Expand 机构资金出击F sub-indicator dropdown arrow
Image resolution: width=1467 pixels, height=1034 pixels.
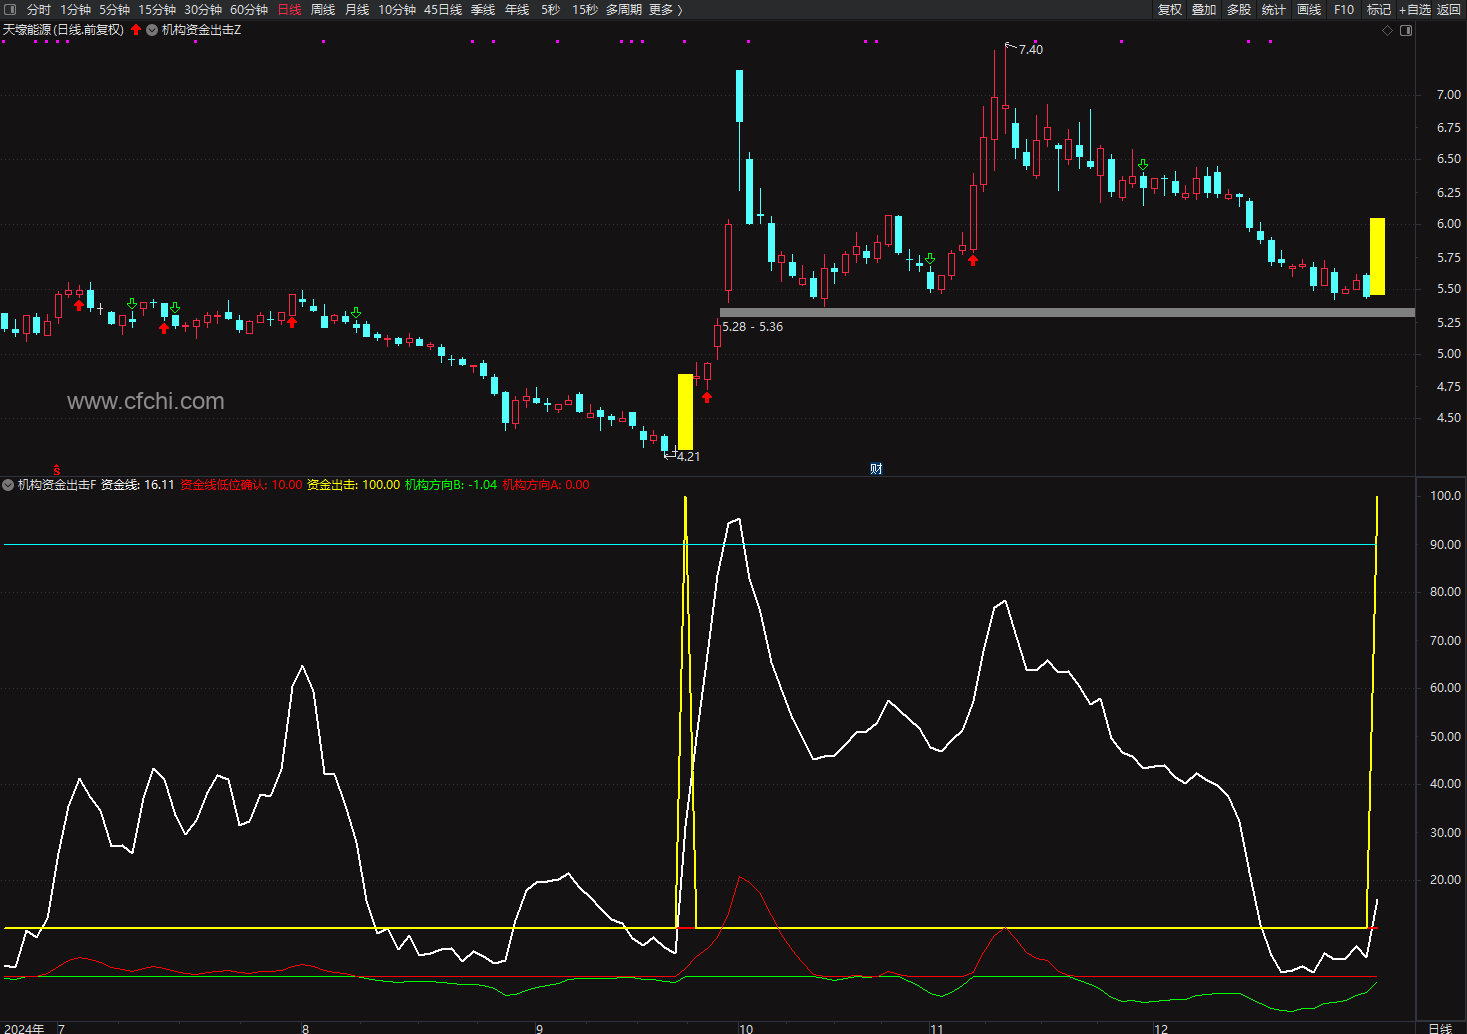click(8, 485)
